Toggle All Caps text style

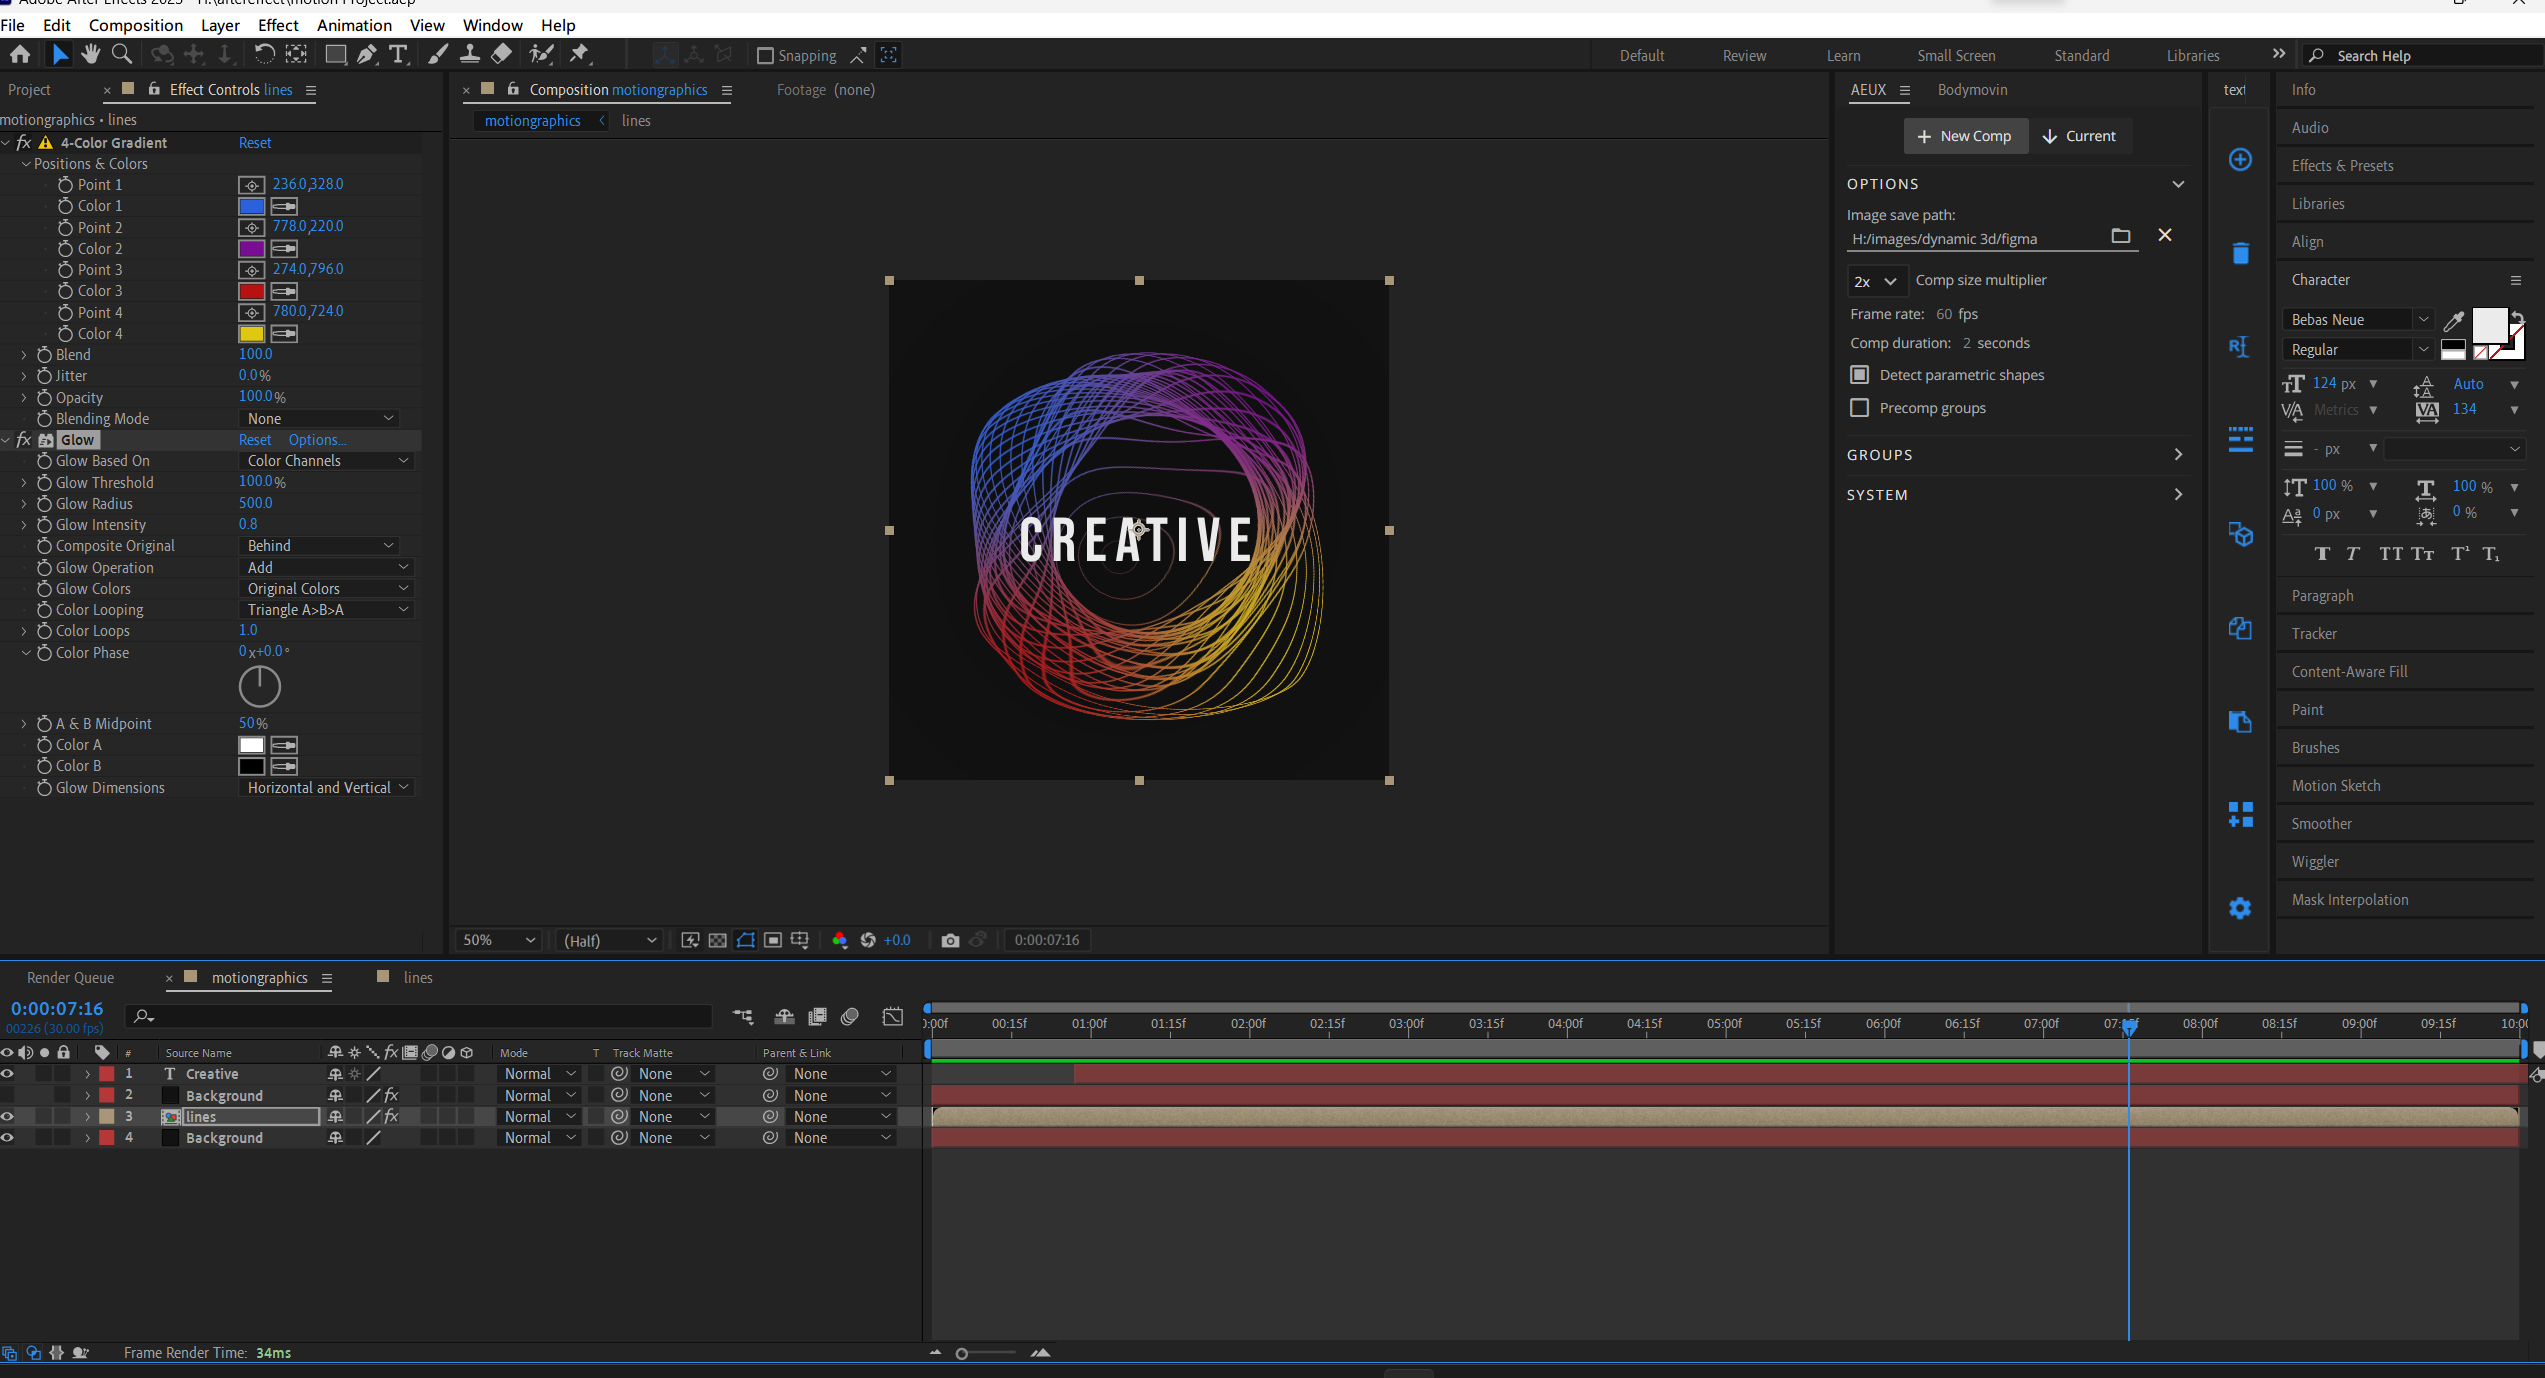[x=2391, y=554]
